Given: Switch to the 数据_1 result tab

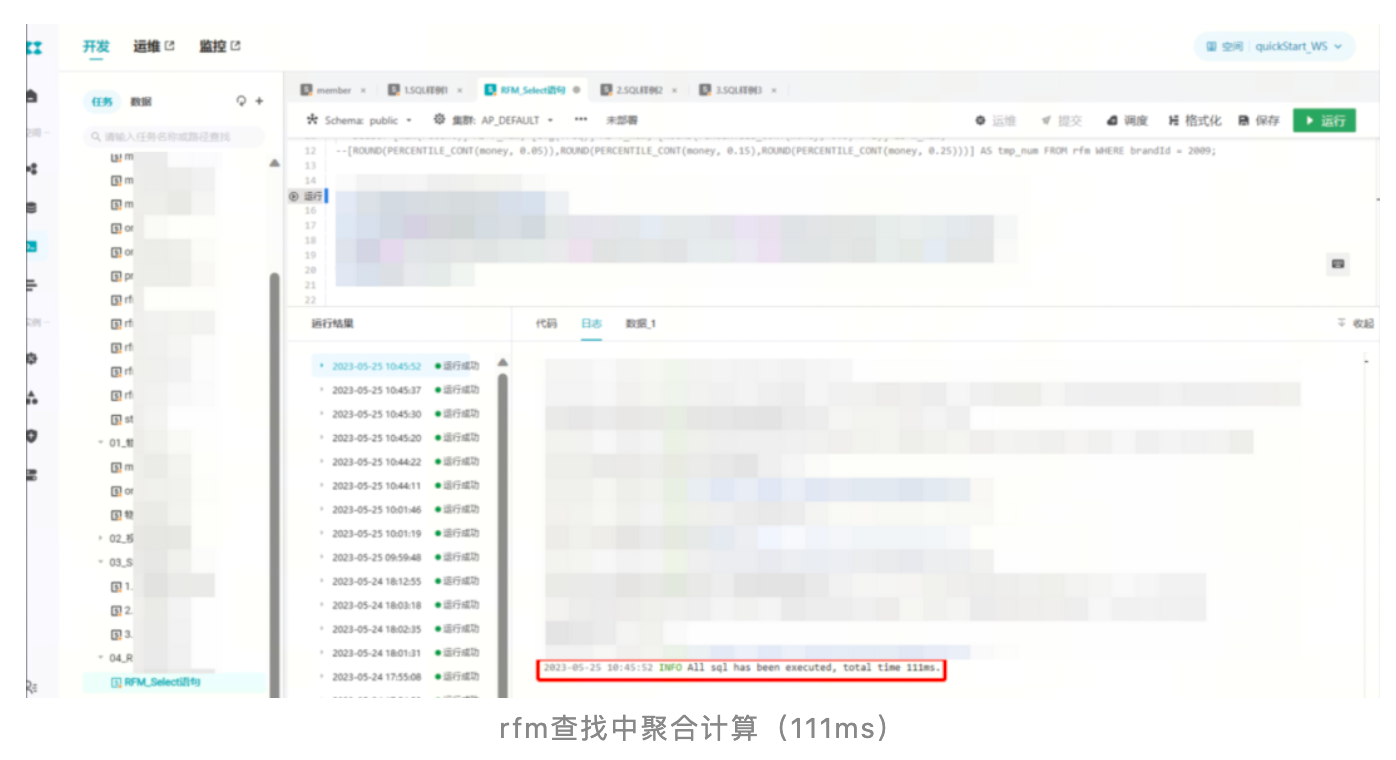Looking at the screenshot, I should coord(640,323).
